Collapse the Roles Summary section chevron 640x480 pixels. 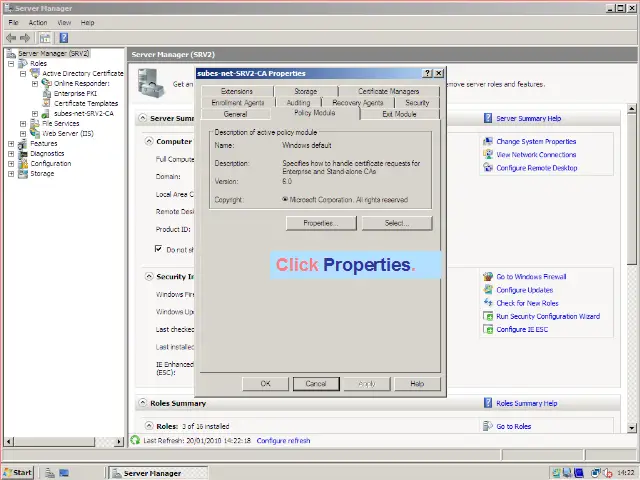click(142, 403)
